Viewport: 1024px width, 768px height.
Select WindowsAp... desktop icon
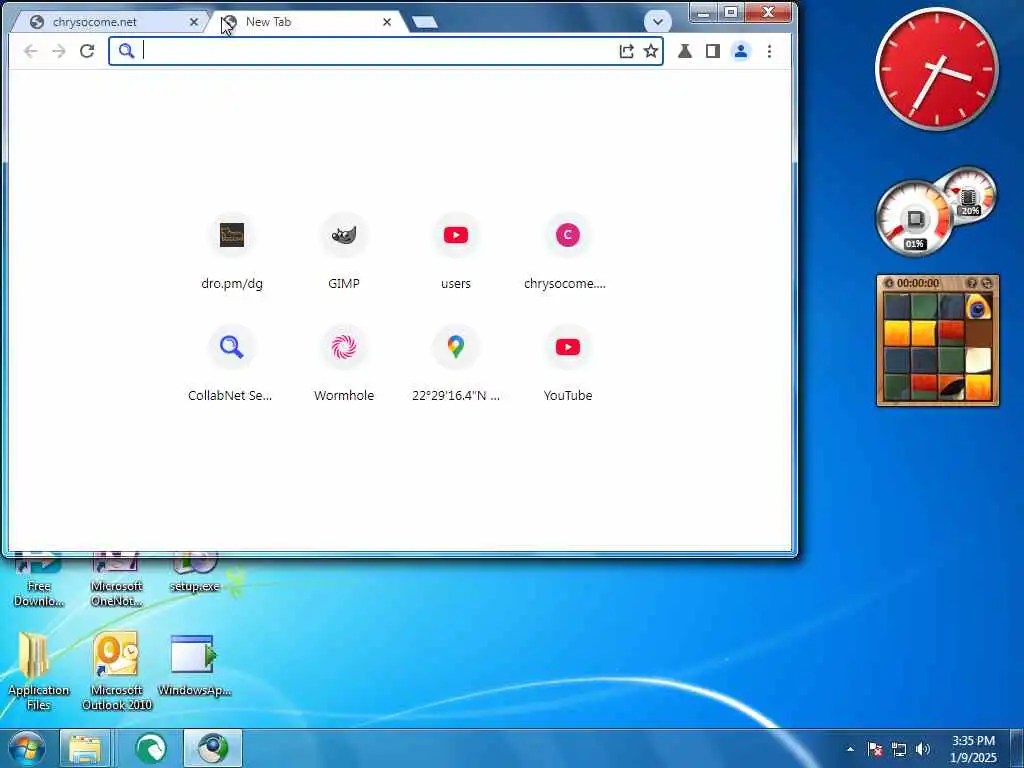click(x=194, y=665)
